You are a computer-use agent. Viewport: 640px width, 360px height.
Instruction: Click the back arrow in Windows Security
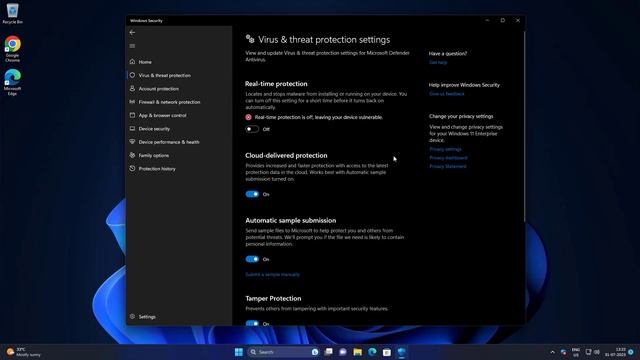click(132, 32)
